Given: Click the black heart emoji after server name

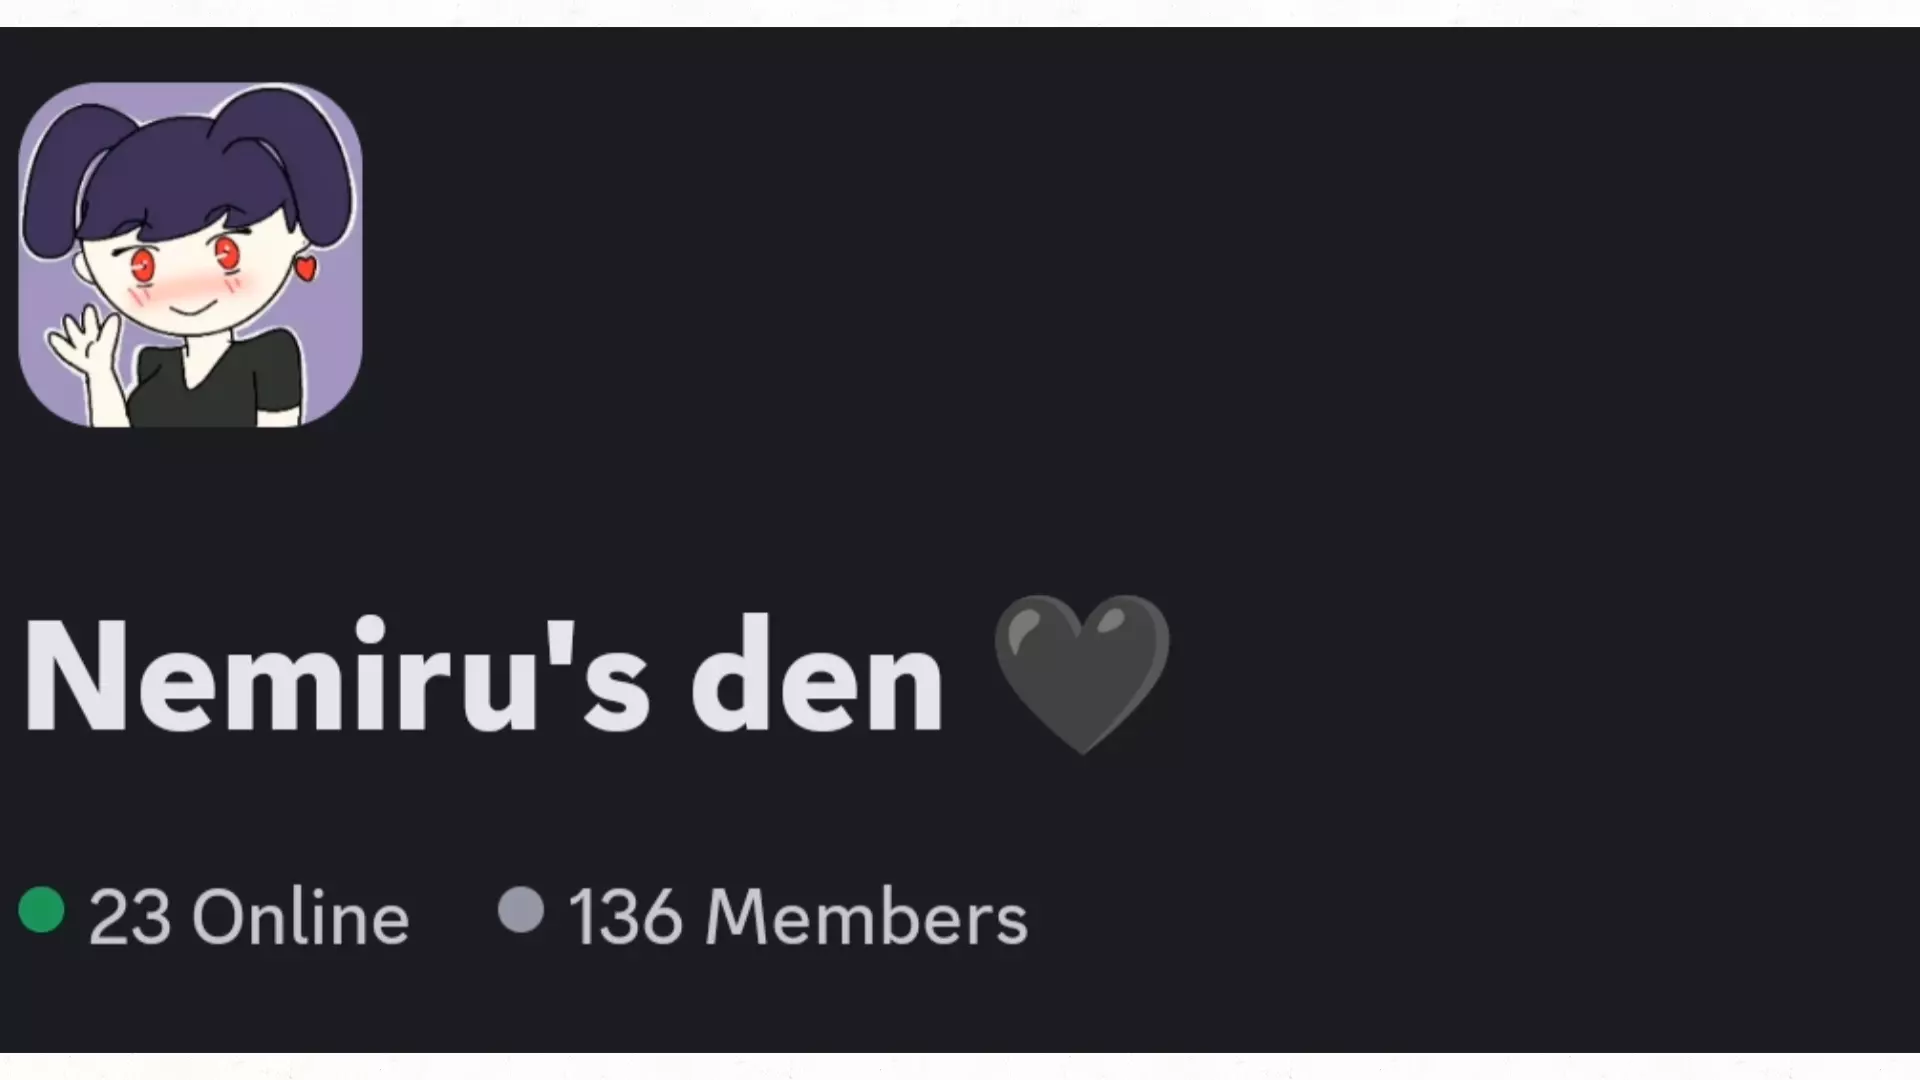Looking at the screenshot, I should tap(1082, 674).
